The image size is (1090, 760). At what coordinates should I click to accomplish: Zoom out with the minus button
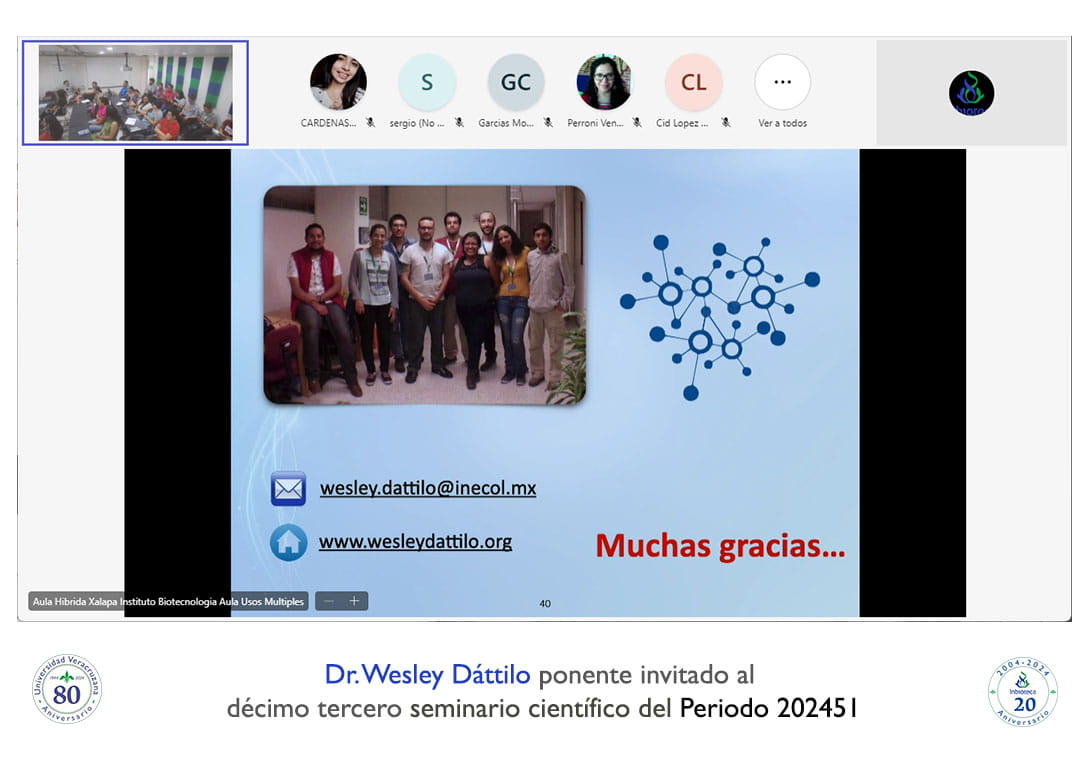pos(329,601)
